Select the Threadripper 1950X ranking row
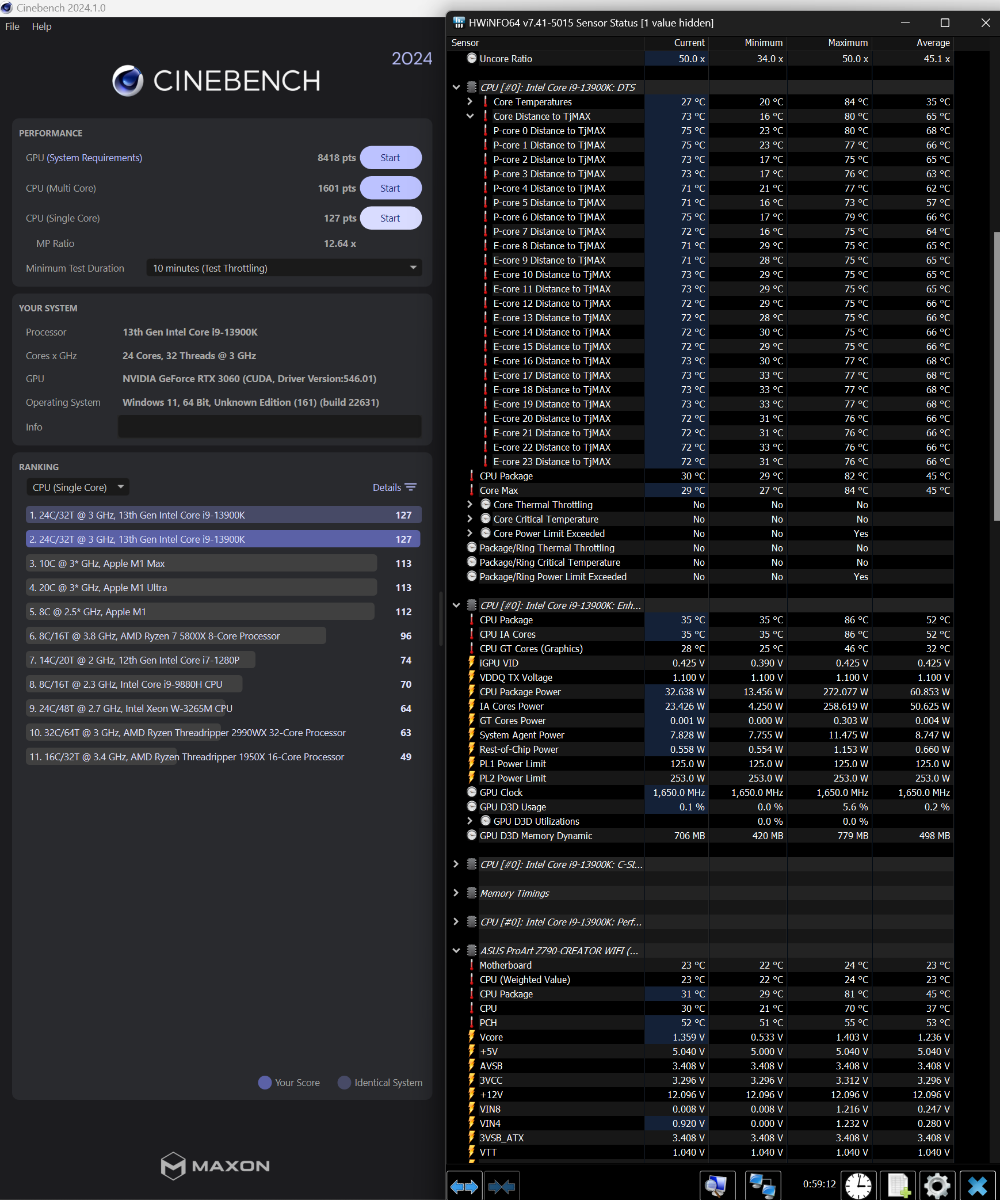The image size is (1000, 1200). 224,757
